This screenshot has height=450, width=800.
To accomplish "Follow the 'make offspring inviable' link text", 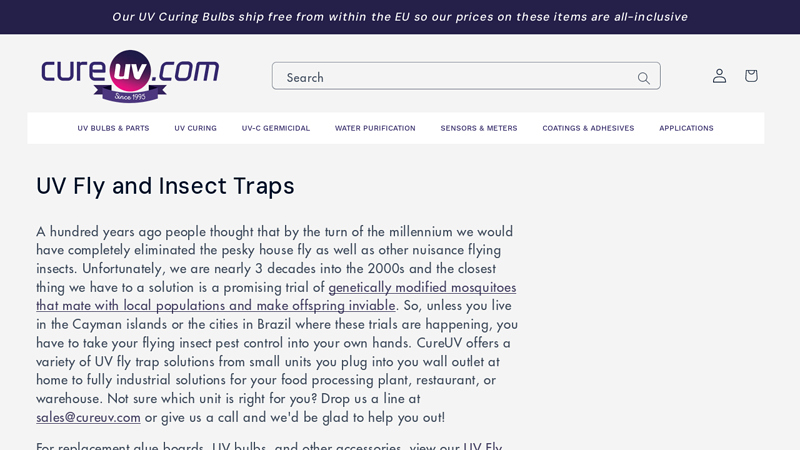I will click(x=326, y=306).
